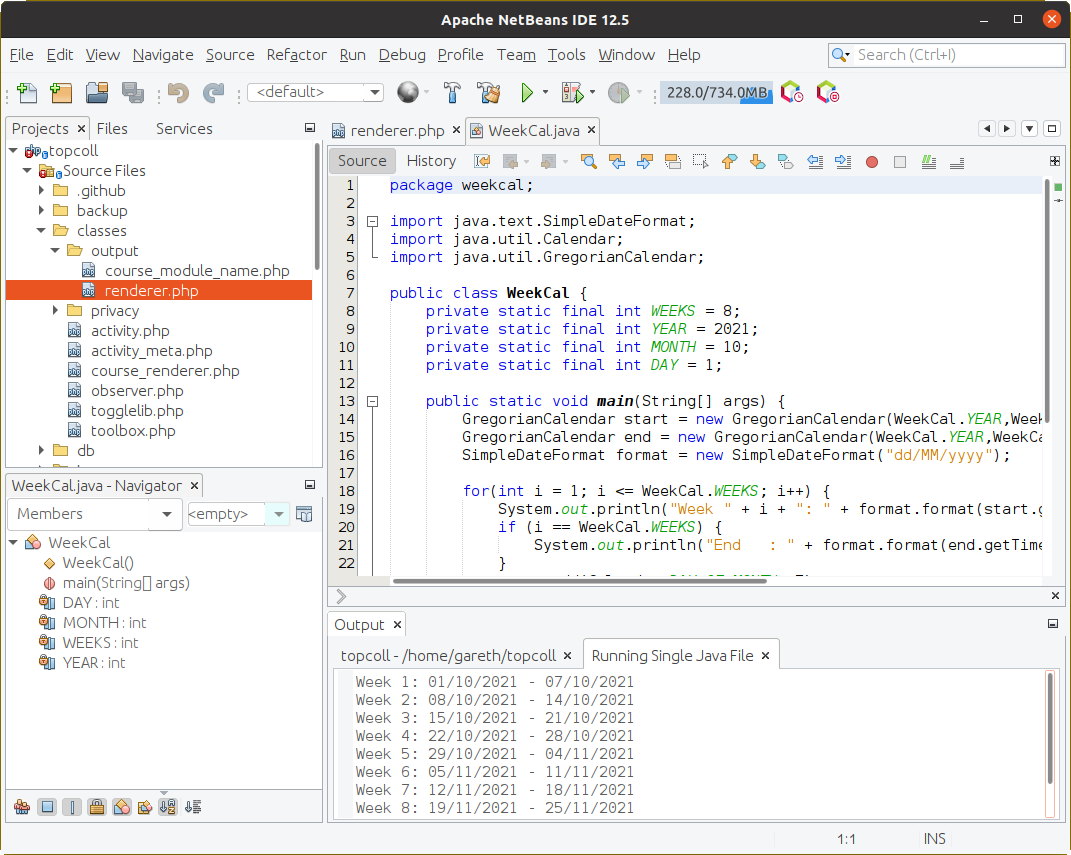Click the Open Project toolbar icon
This screenshot has height=855, width=1071.
(96, 92)
